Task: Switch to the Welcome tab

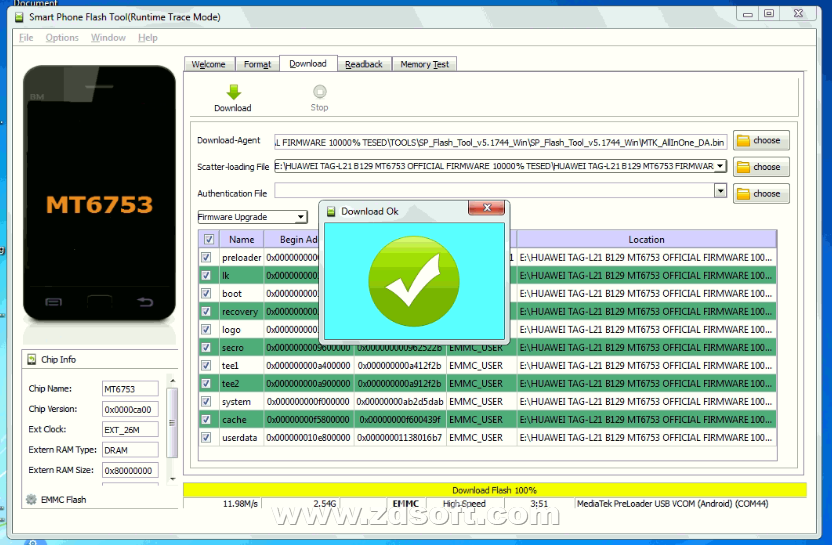Action: point(209,64)
